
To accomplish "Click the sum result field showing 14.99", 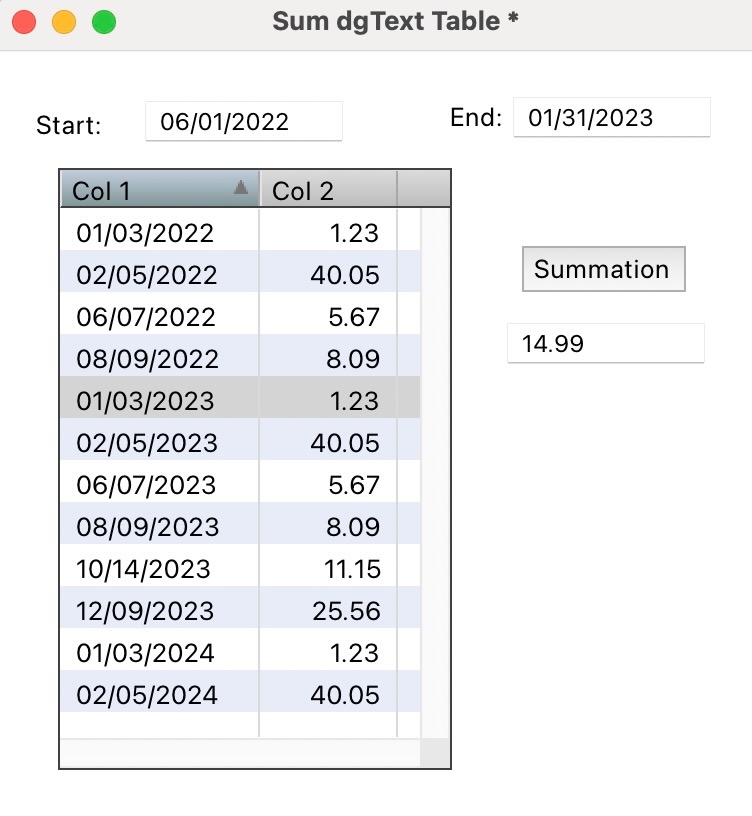I will pos(605,344).
